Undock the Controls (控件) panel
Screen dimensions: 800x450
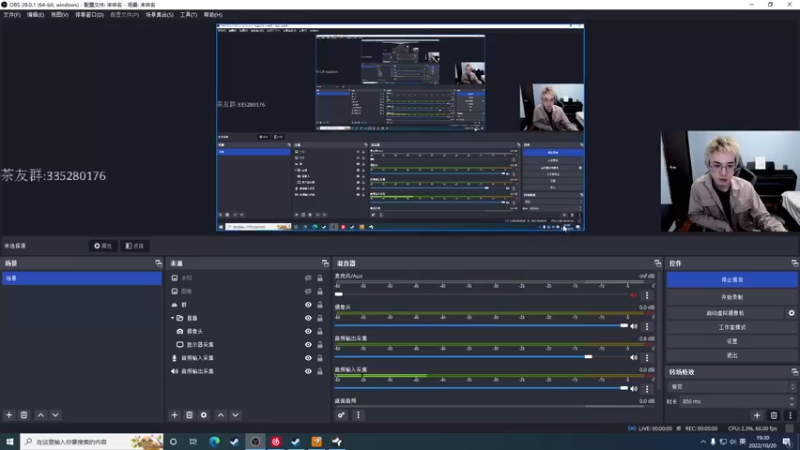tap(794, 263)
